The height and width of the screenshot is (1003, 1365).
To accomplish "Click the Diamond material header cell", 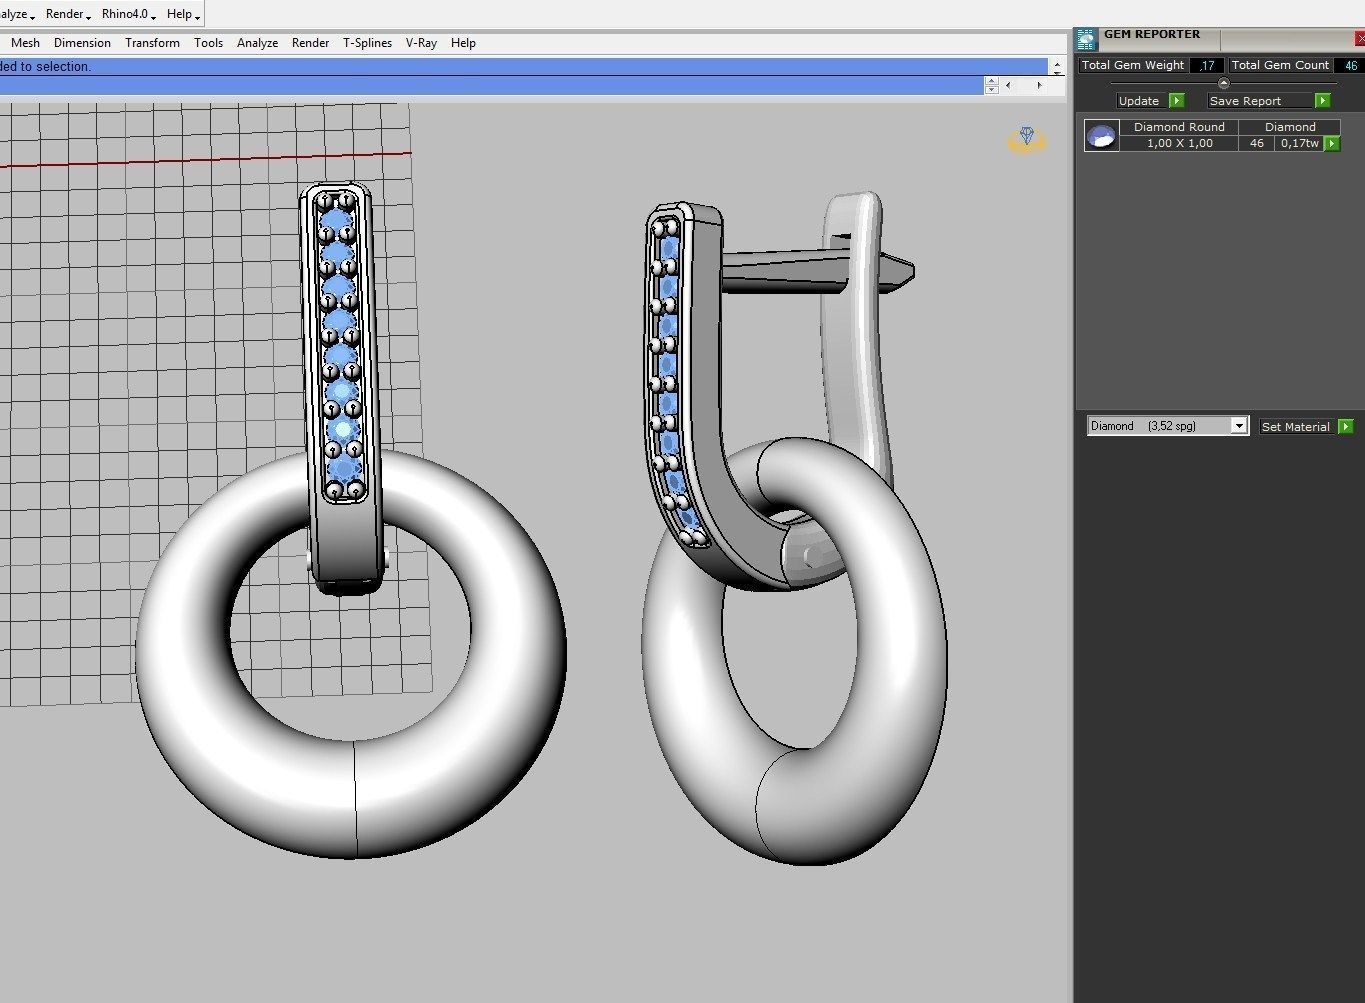I will click(1290, 127).
